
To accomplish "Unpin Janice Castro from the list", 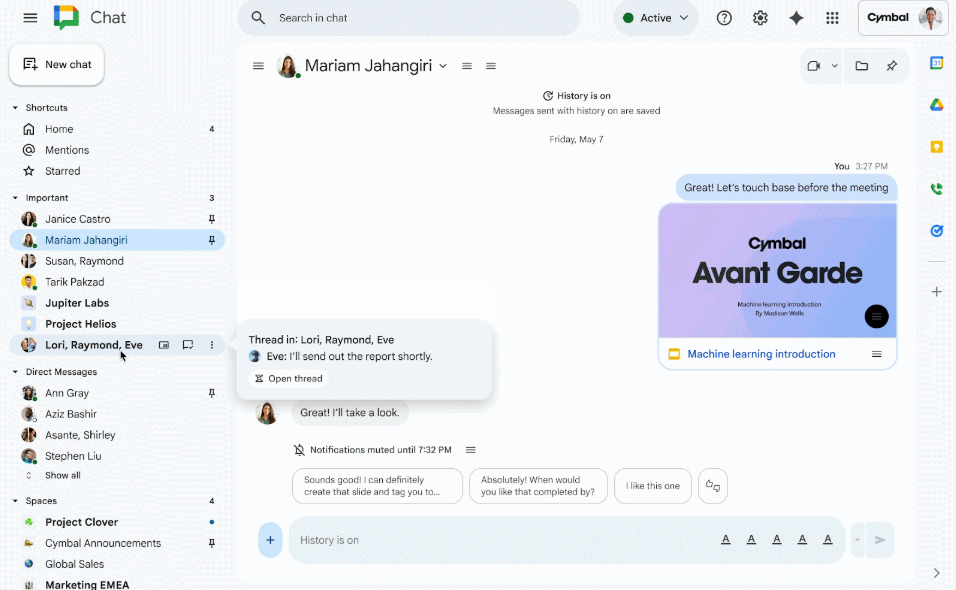I will [212, 219].
